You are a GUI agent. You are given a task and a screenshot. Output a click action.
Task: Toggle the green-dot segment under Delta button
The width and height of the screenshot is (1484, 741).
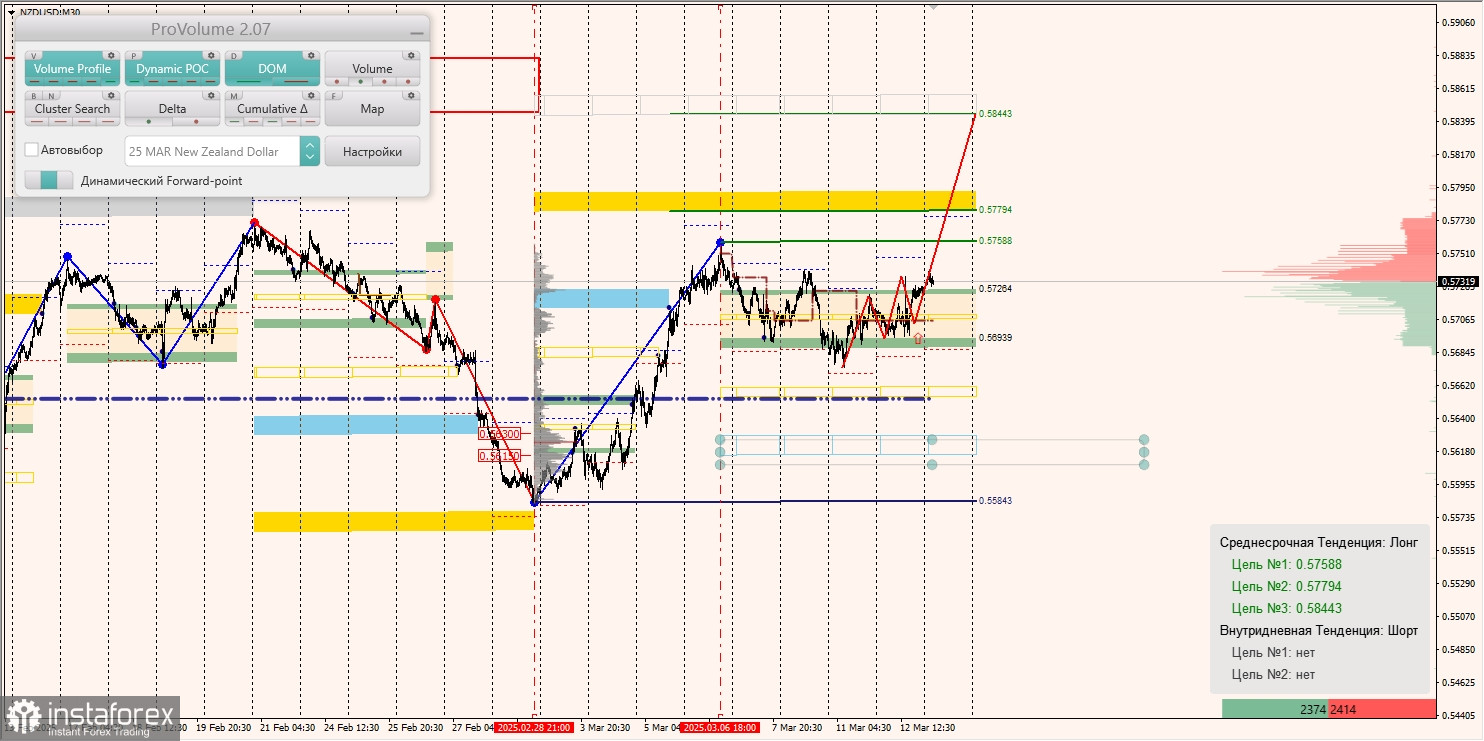(148, 121)
